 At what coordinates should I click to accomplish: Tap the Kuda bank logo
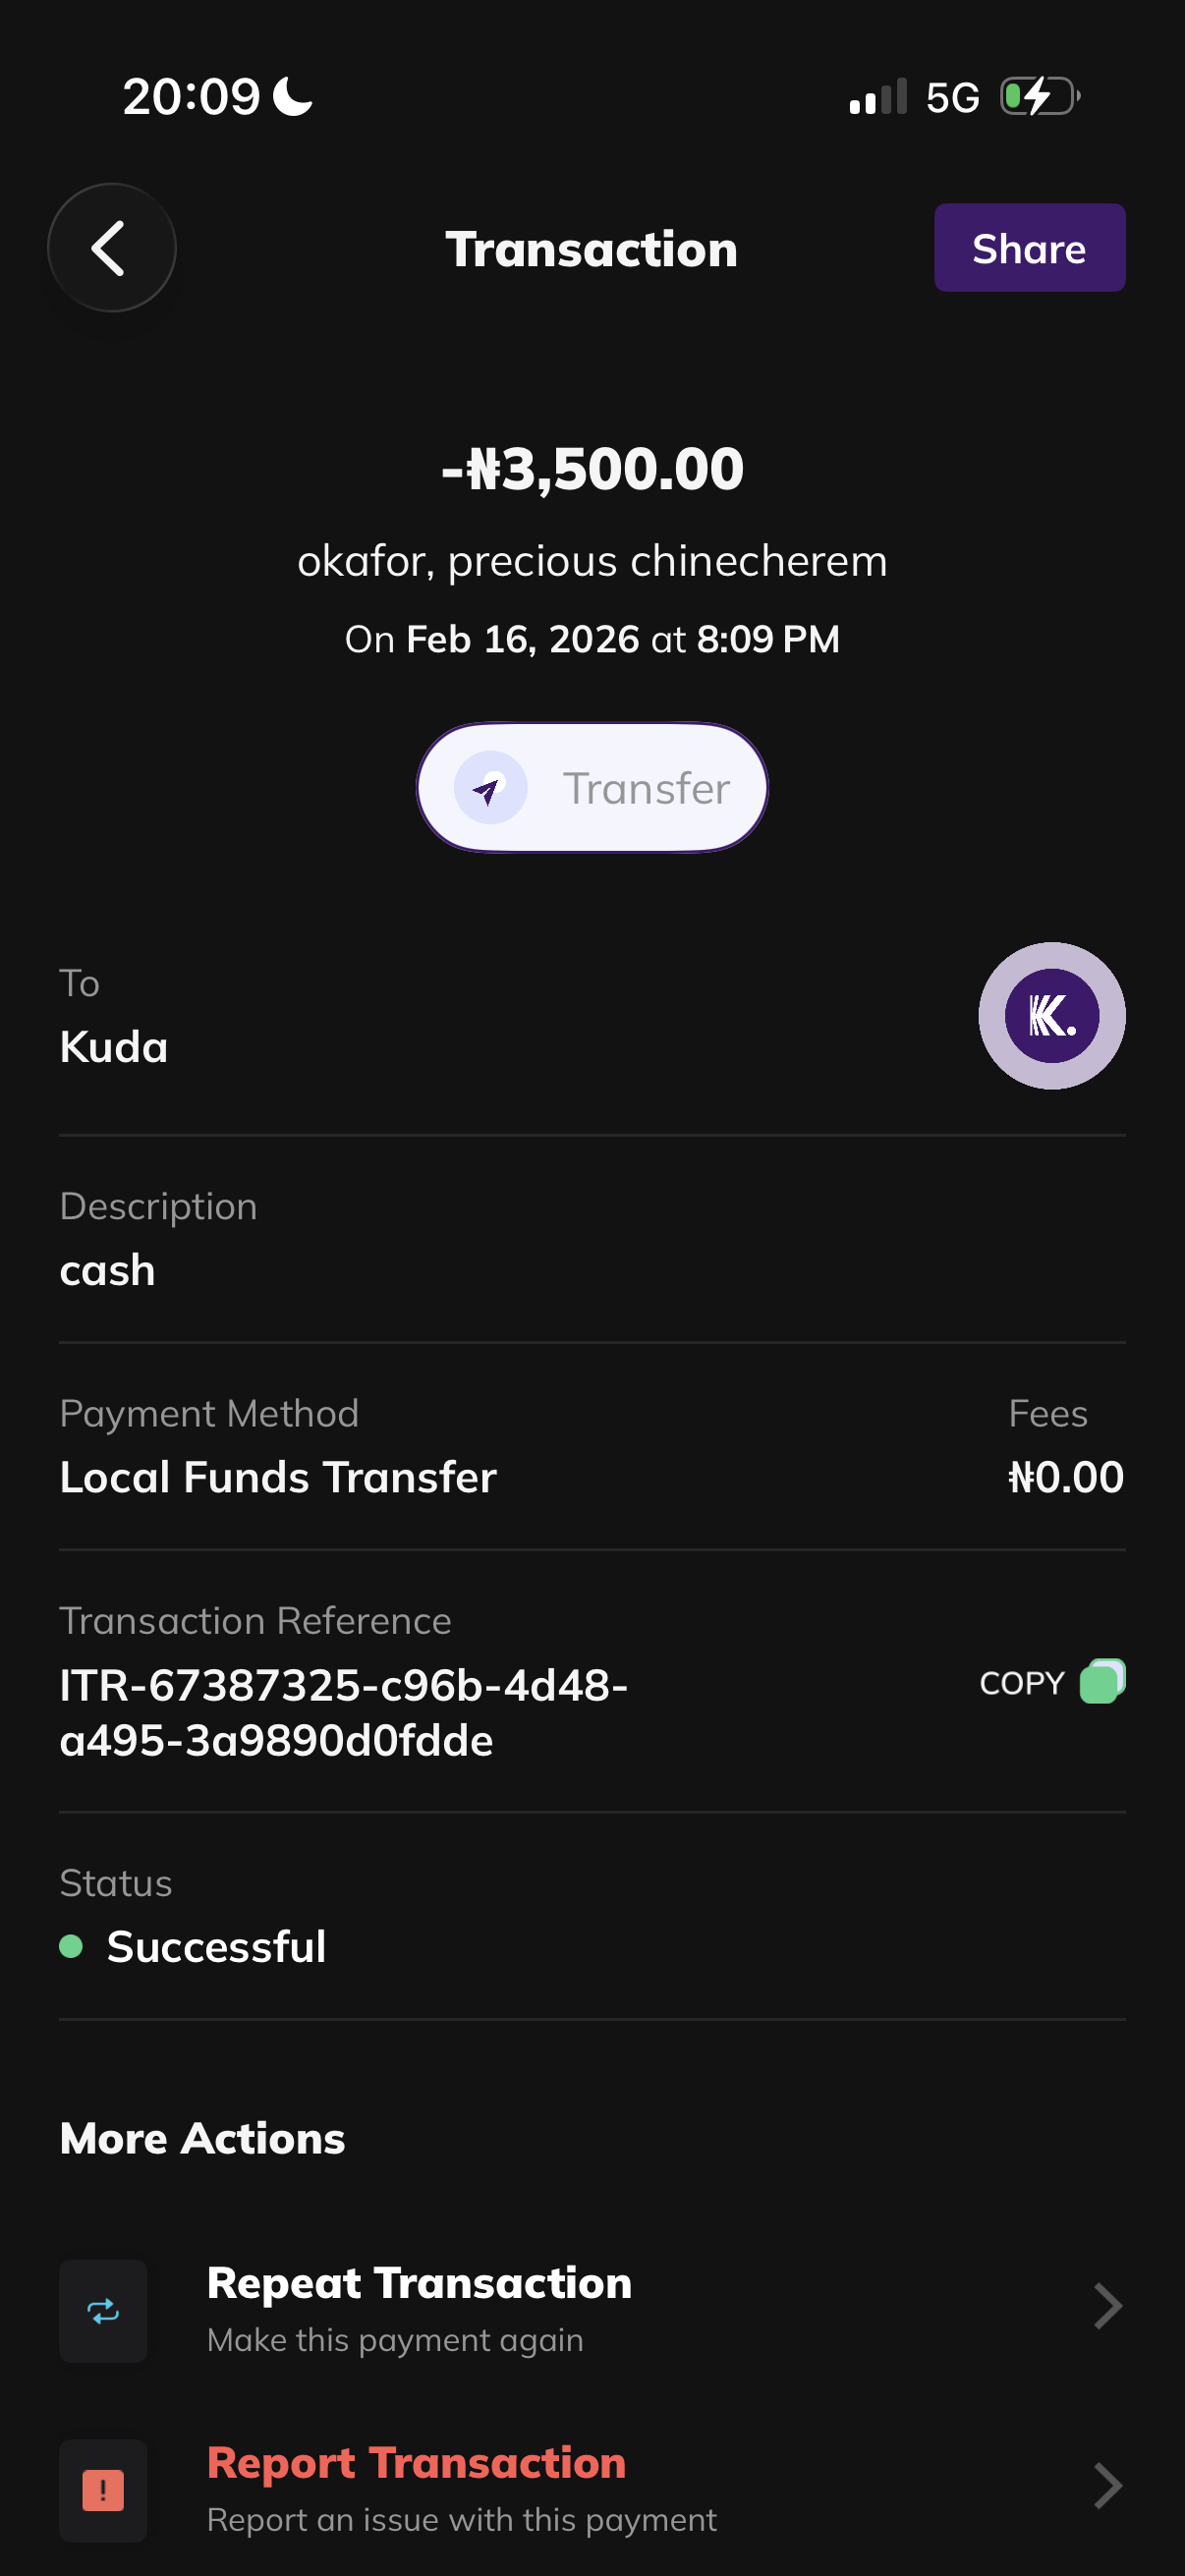click(1051, 1015)
